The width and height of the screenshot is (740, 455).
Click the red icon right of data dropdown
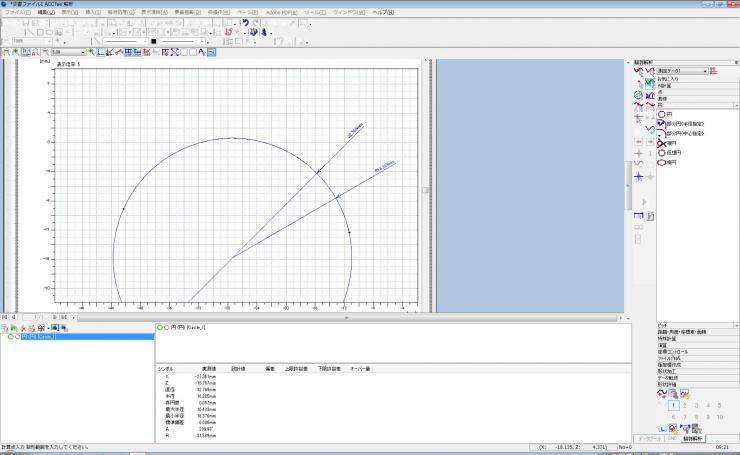click(714, 71)
